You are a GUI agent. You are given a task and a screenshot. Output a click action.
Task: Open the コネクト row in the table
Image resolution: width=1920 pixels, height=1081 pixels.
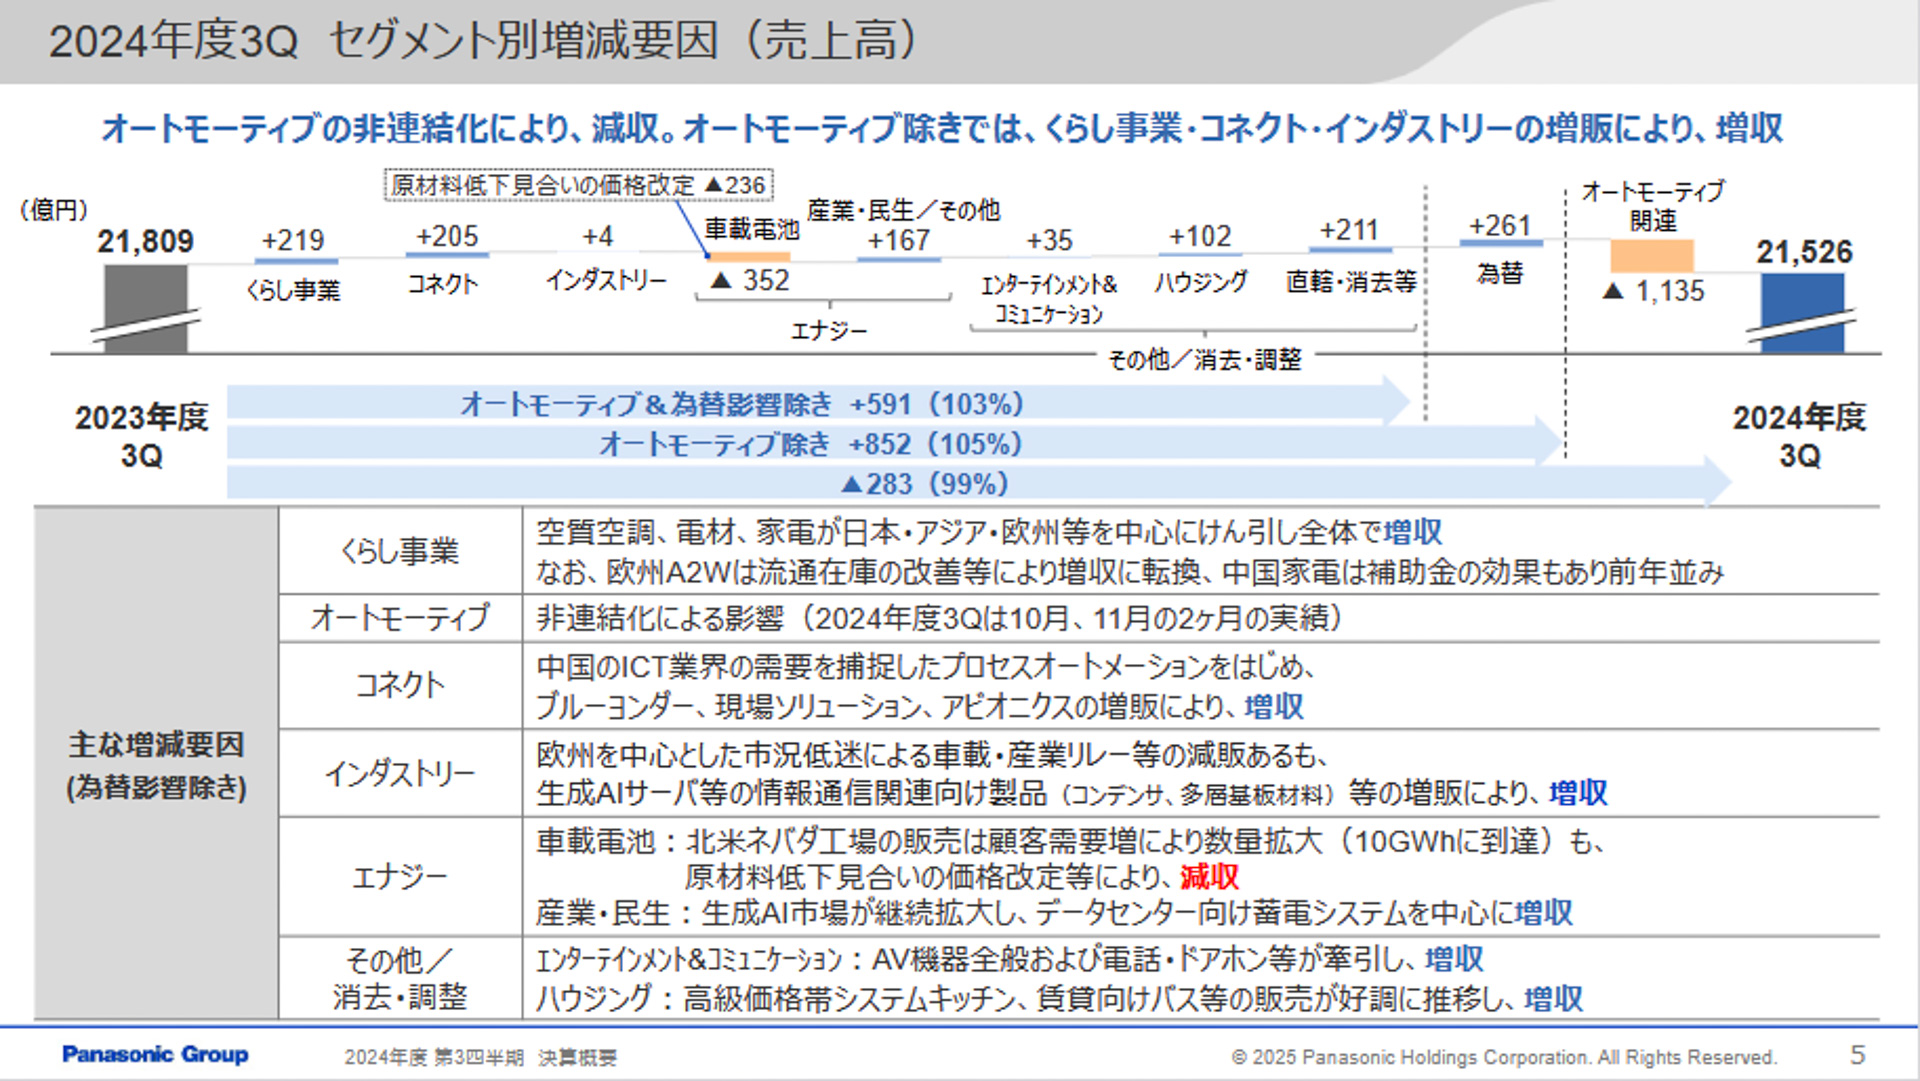pyautogui.click(x=400, y=686)
